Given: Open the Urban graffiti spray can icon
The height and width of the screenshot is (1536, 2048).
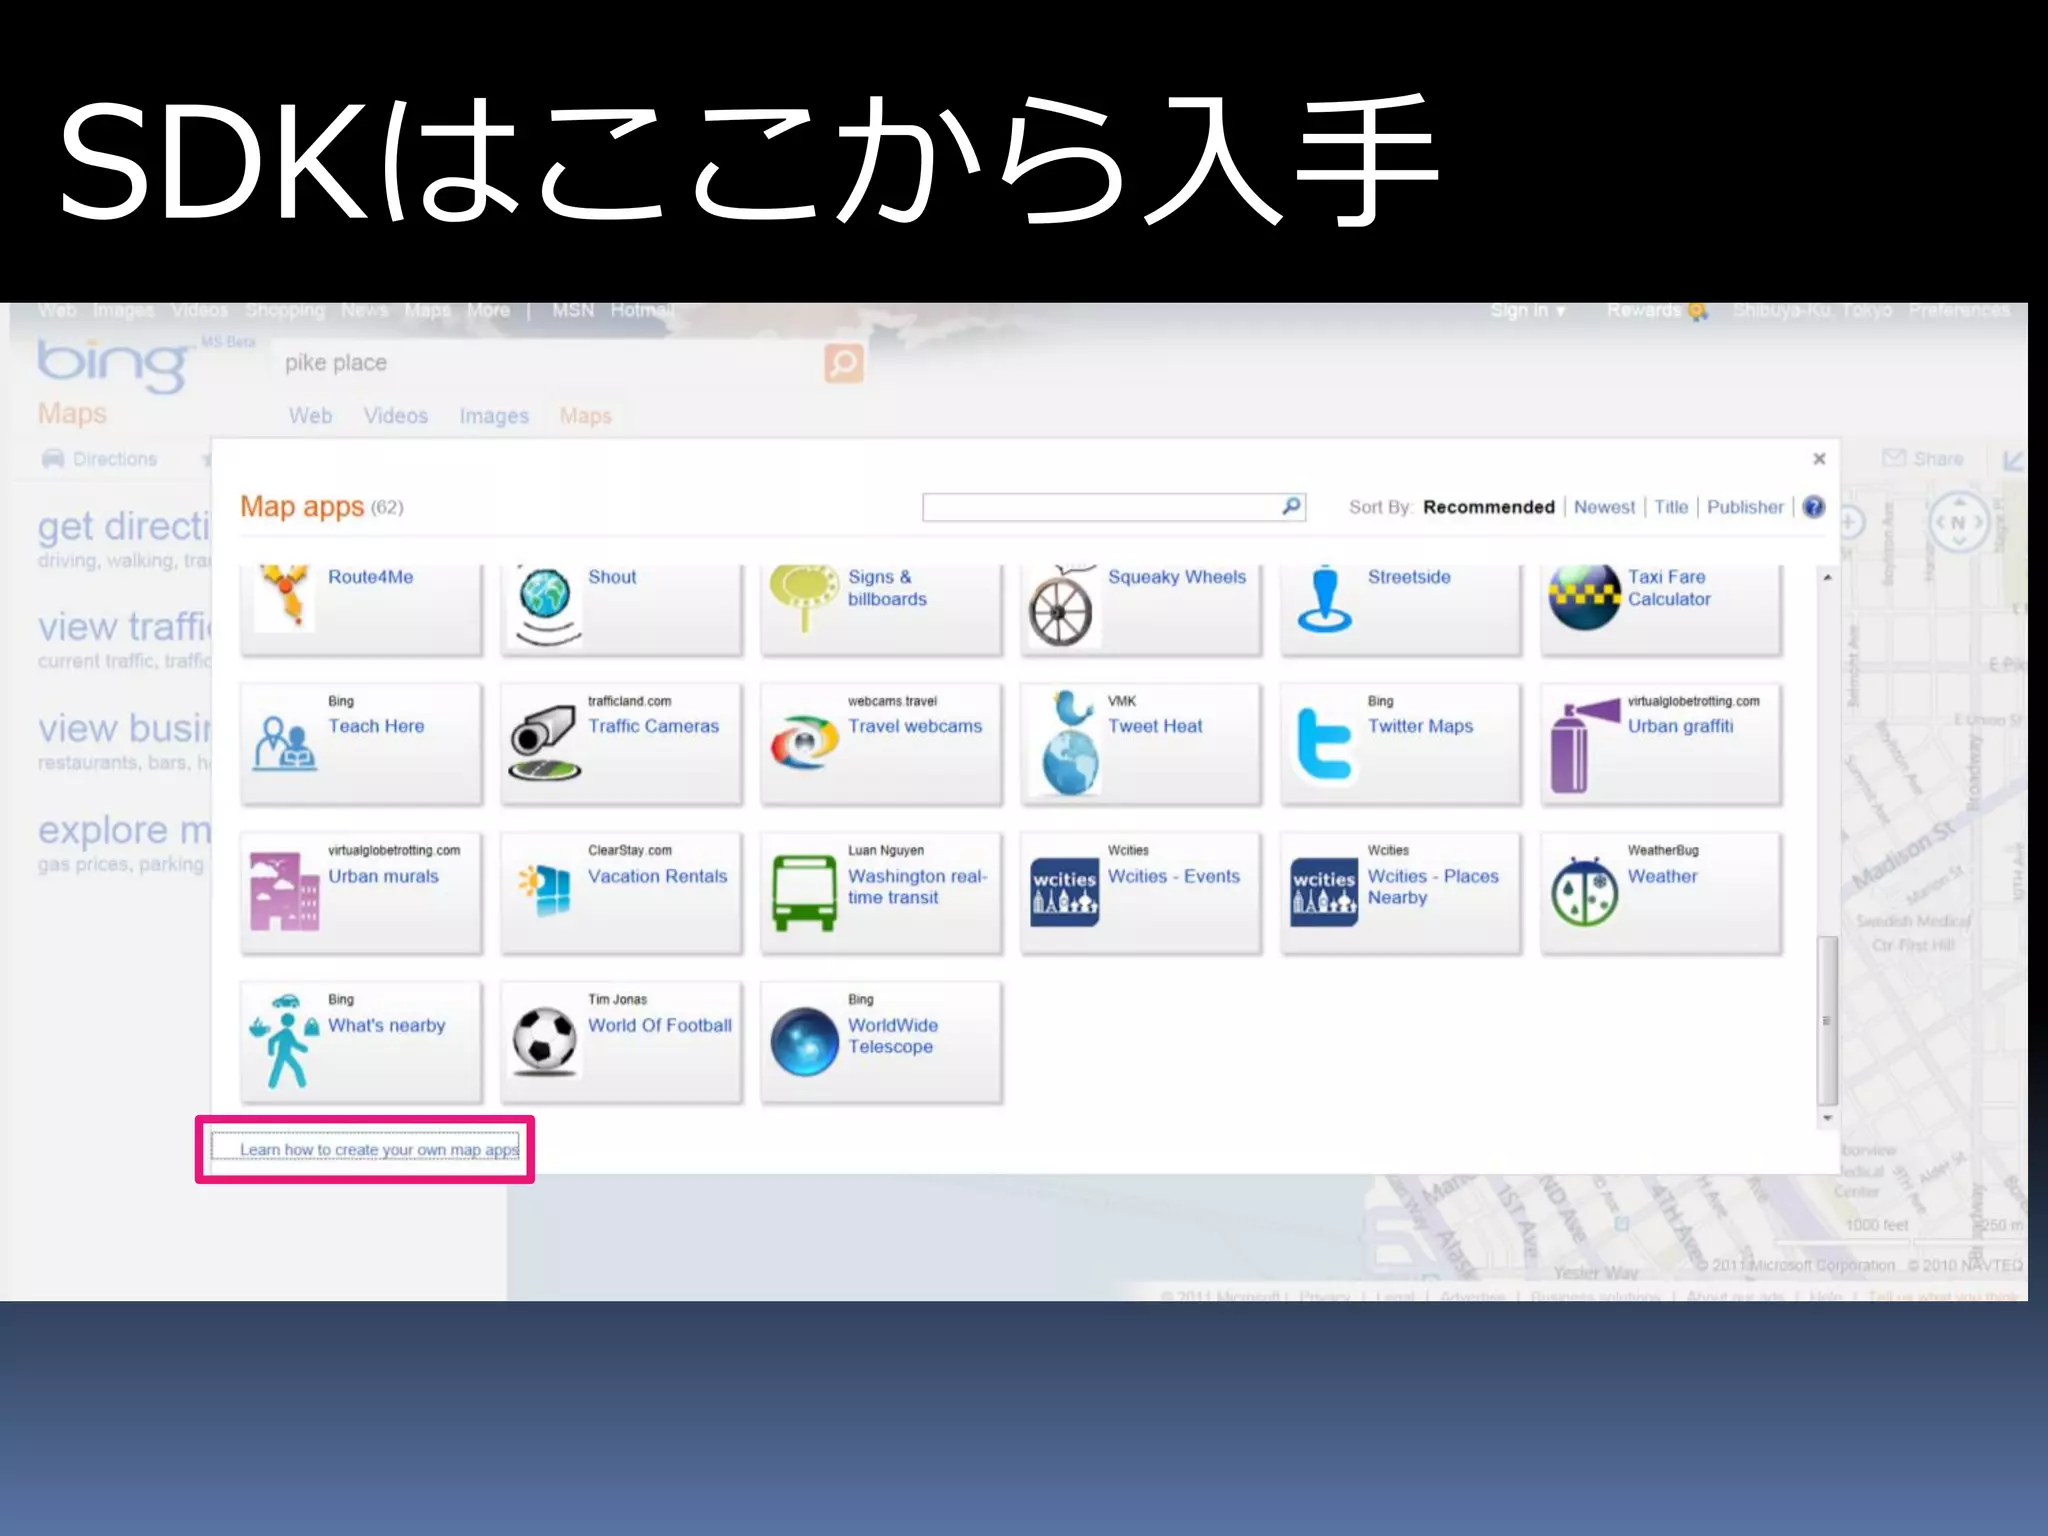Looking at the screenshot, I should click(1584, 746).
